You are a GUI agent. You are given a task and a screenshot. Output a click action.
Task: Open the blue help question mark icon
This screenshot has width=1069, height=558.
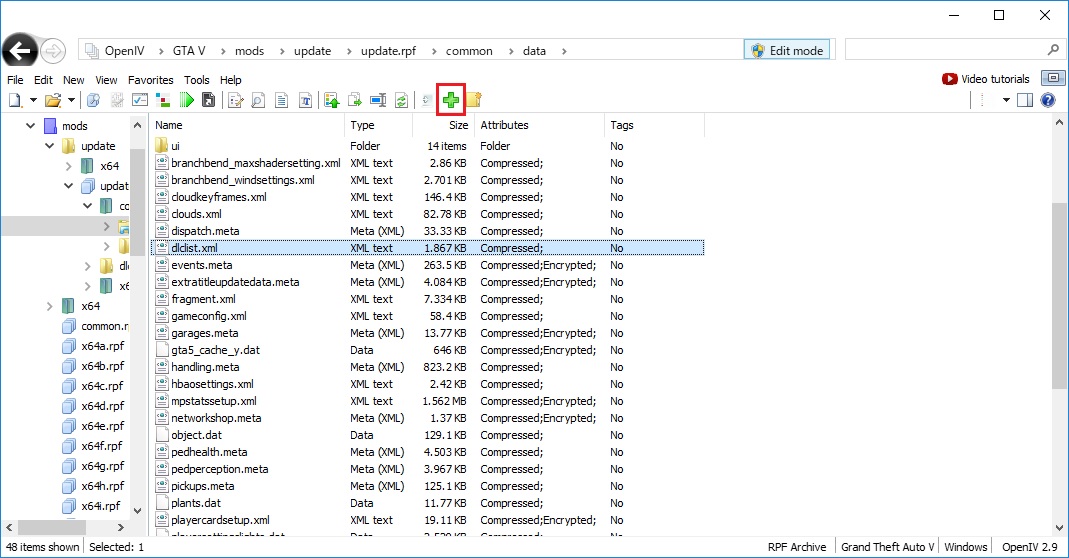click(x=1048, y=100)
